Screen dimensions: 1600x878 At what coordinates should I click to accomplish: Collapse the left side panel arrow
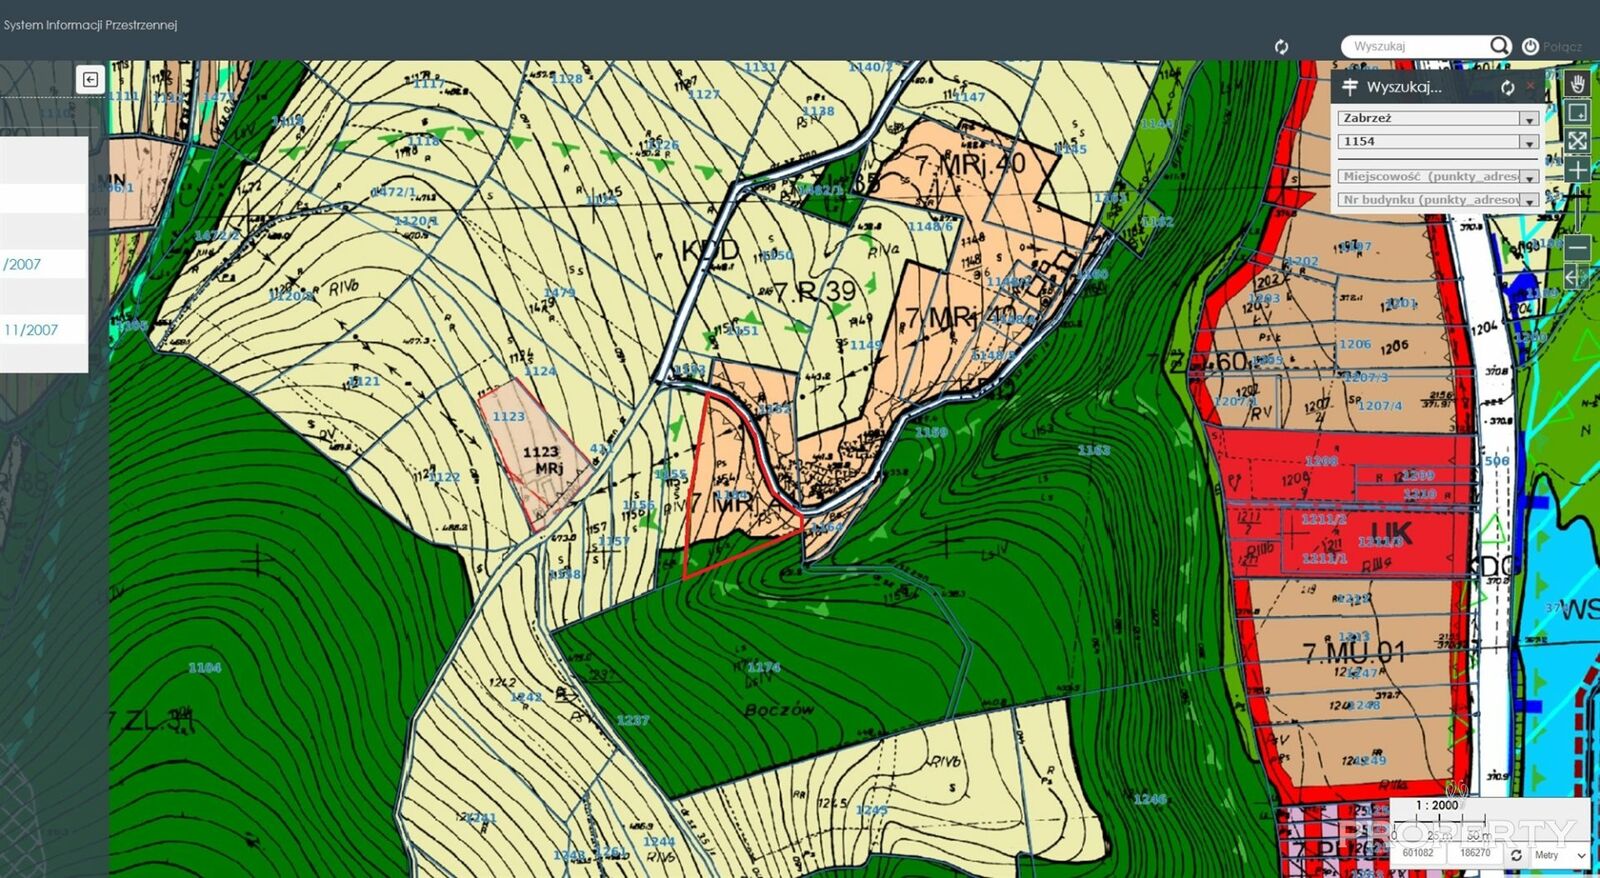(x=90, y=80)
